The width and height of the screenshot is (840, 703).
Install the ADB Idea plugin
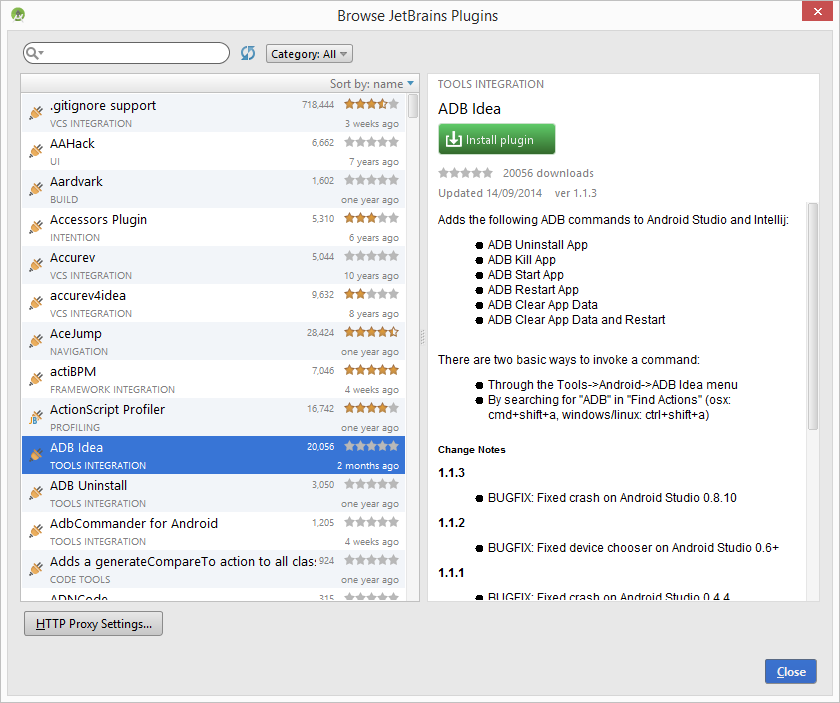tap(497, 139)
